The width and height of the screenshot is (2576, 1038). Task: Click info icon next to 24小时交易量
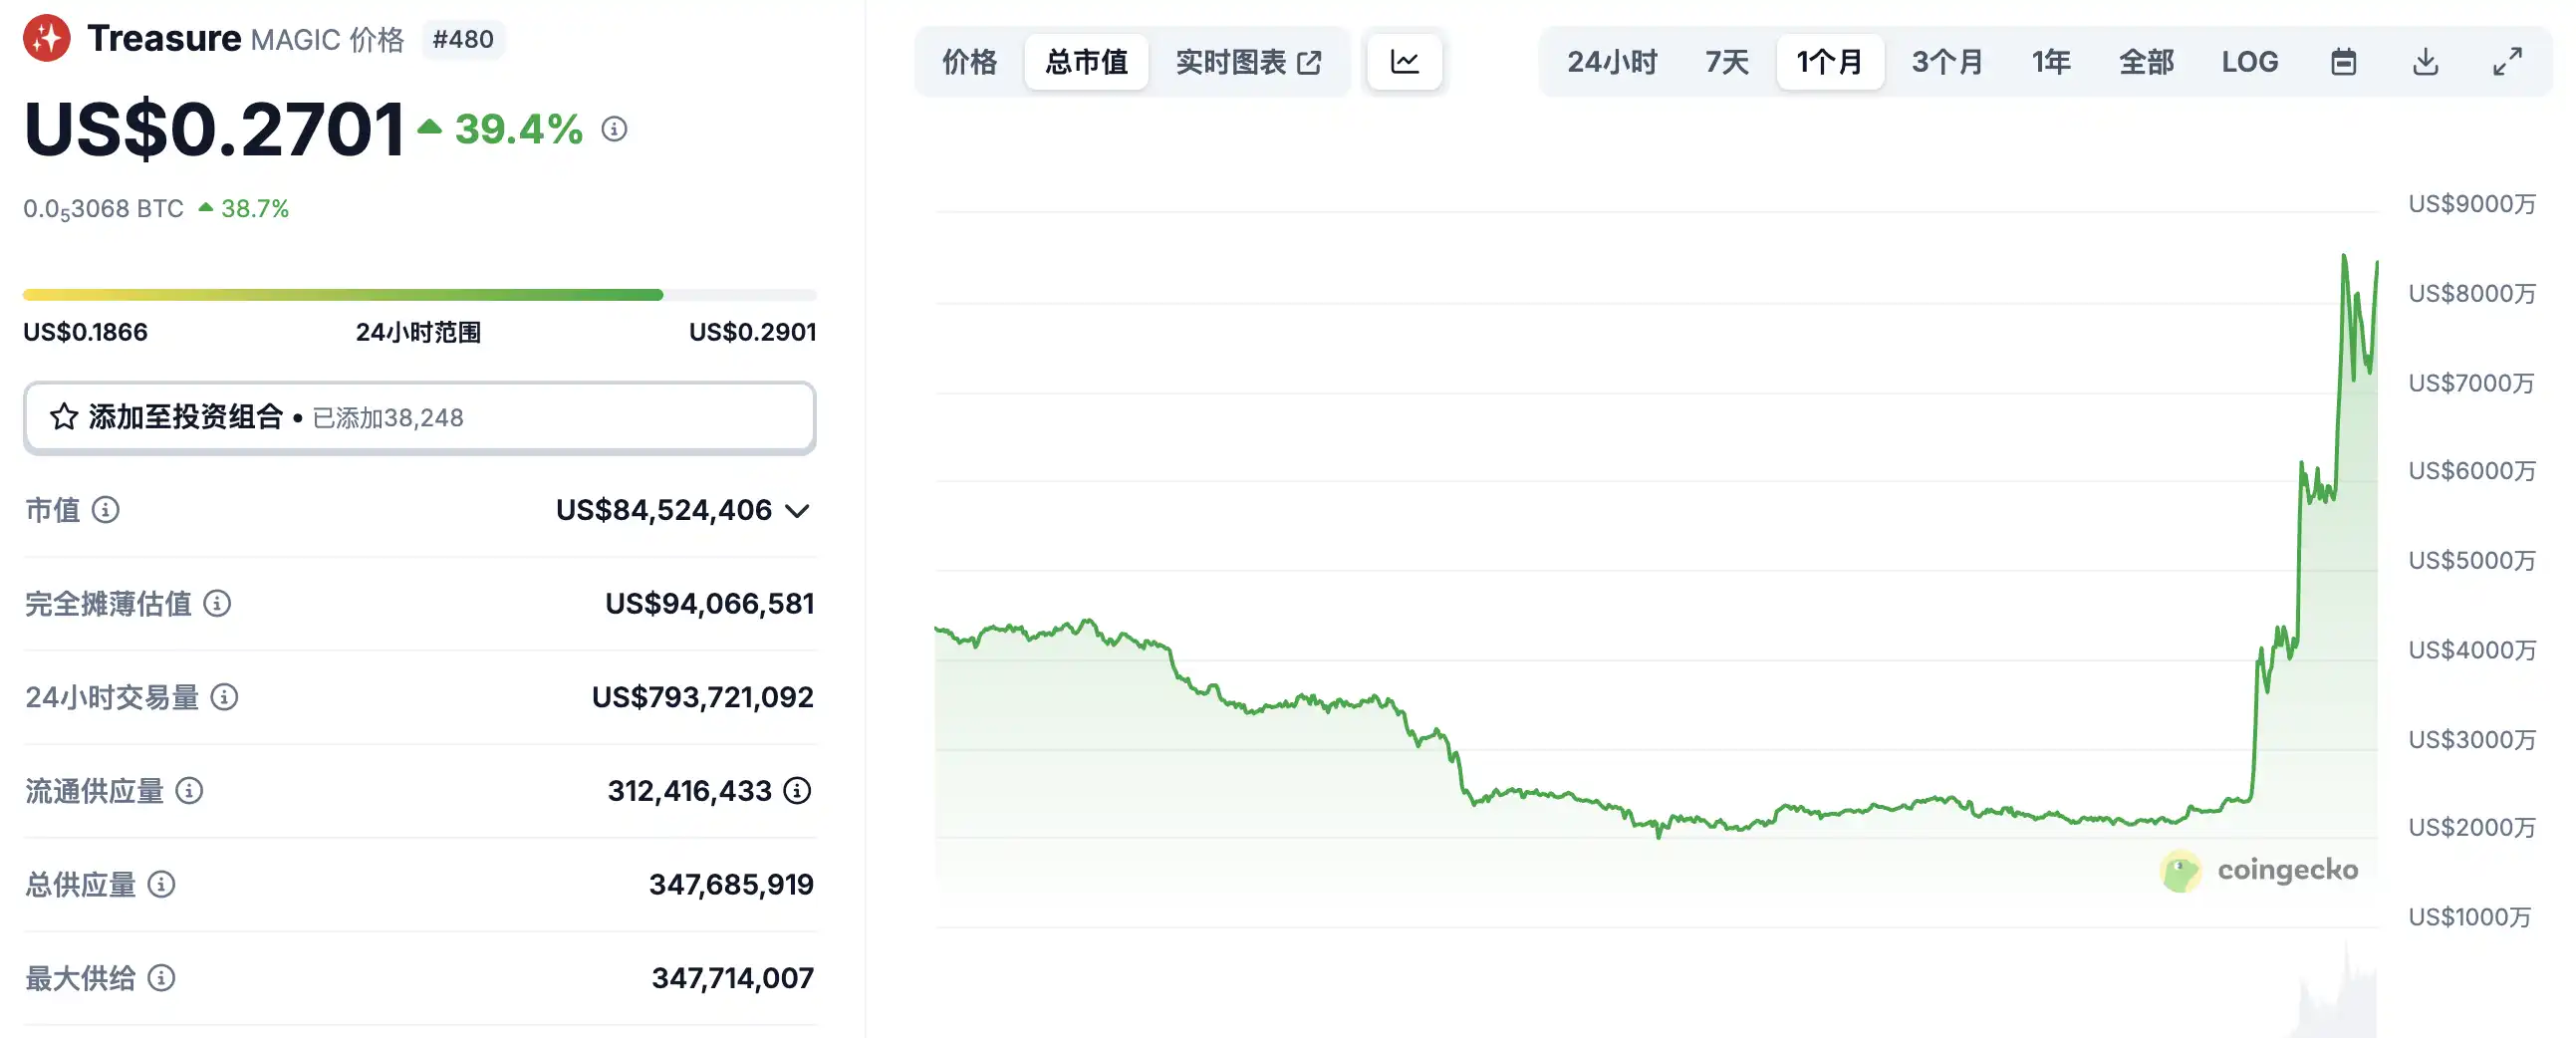(x=224, y=697)
